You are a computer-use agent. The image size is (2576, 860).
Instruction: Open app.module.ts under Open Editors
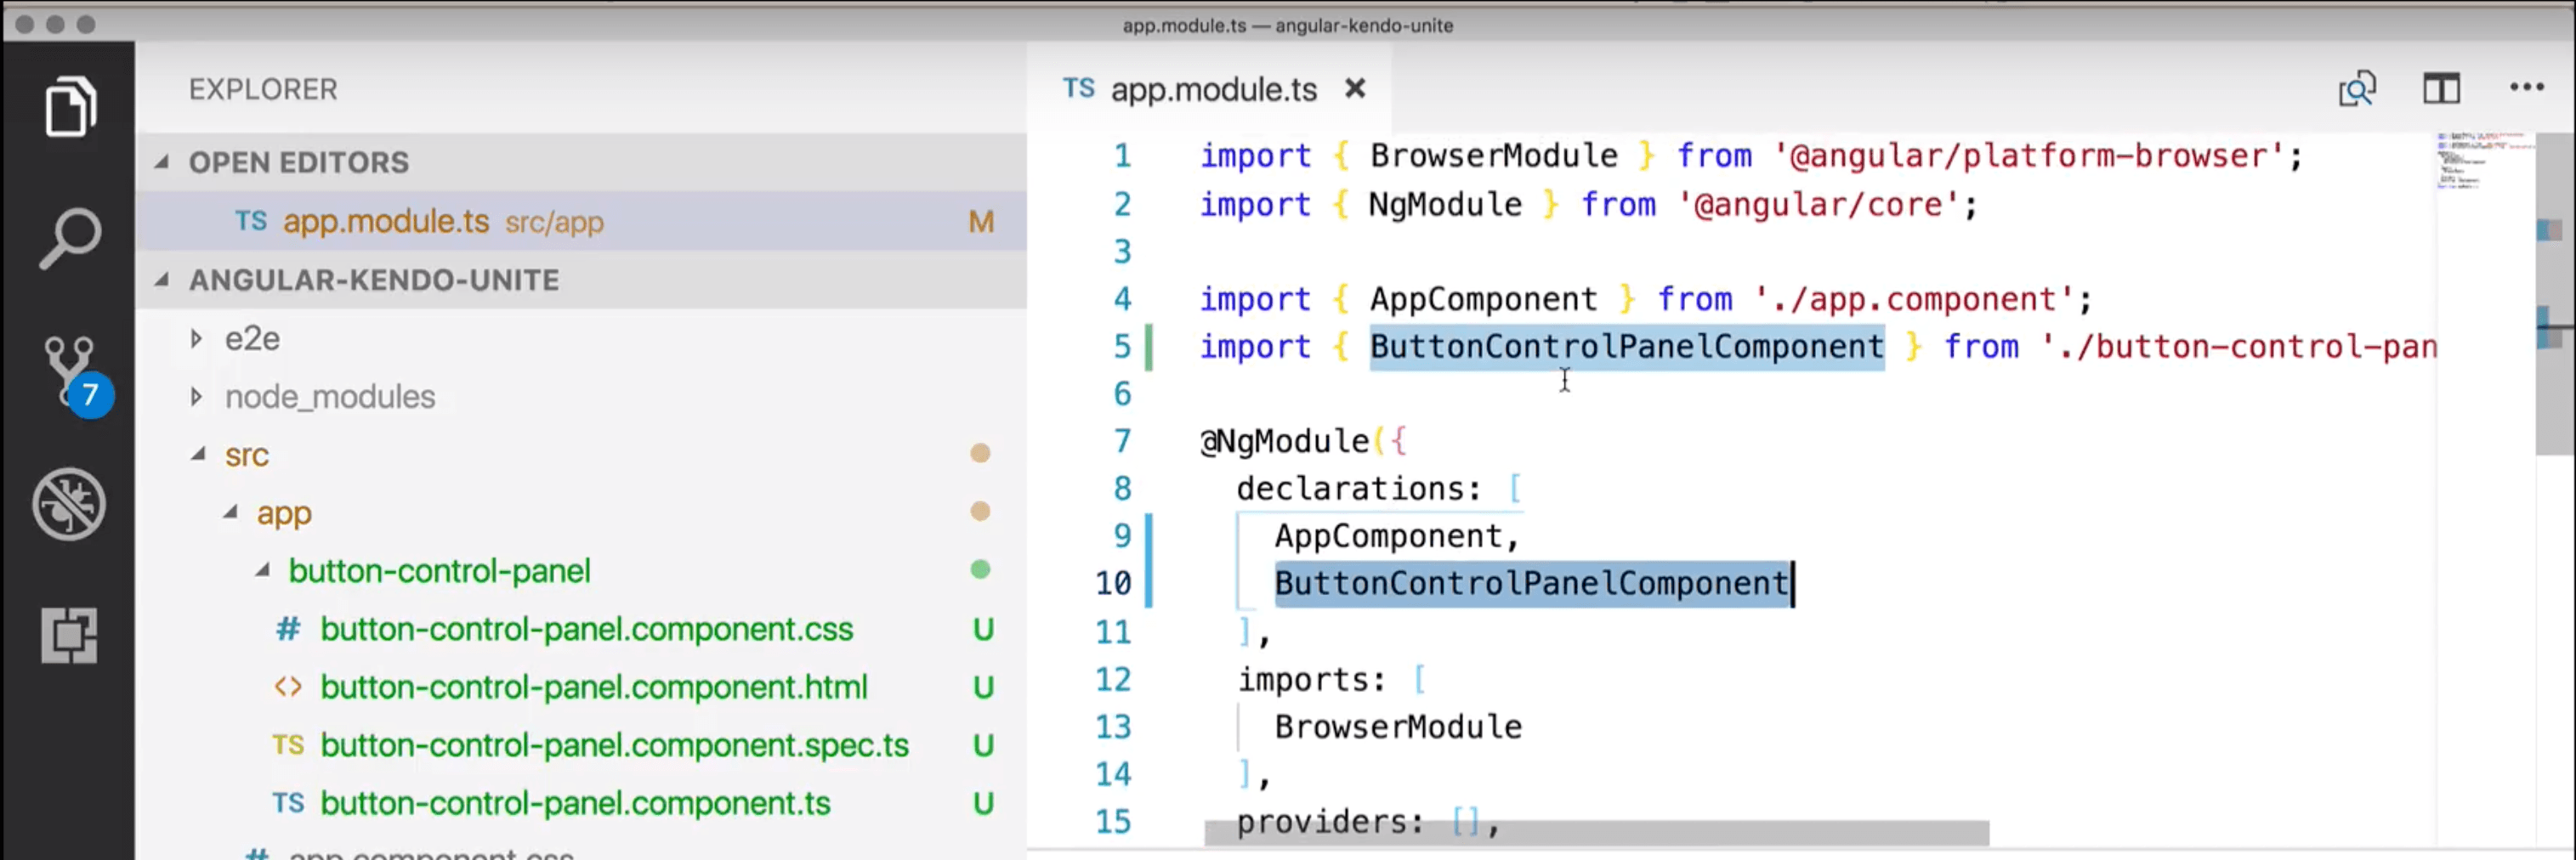click(x=580, y=221)
